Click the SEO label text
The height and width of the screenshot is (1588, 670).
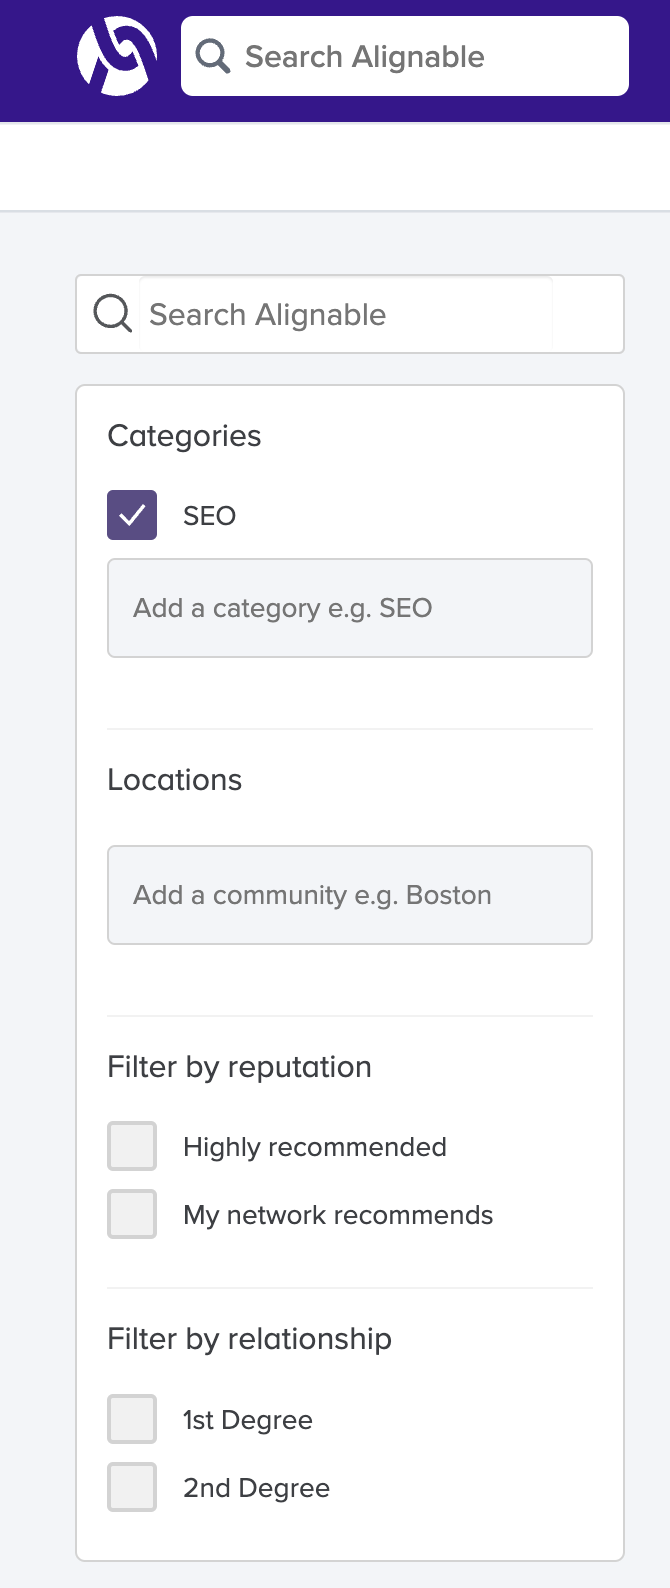210,516
